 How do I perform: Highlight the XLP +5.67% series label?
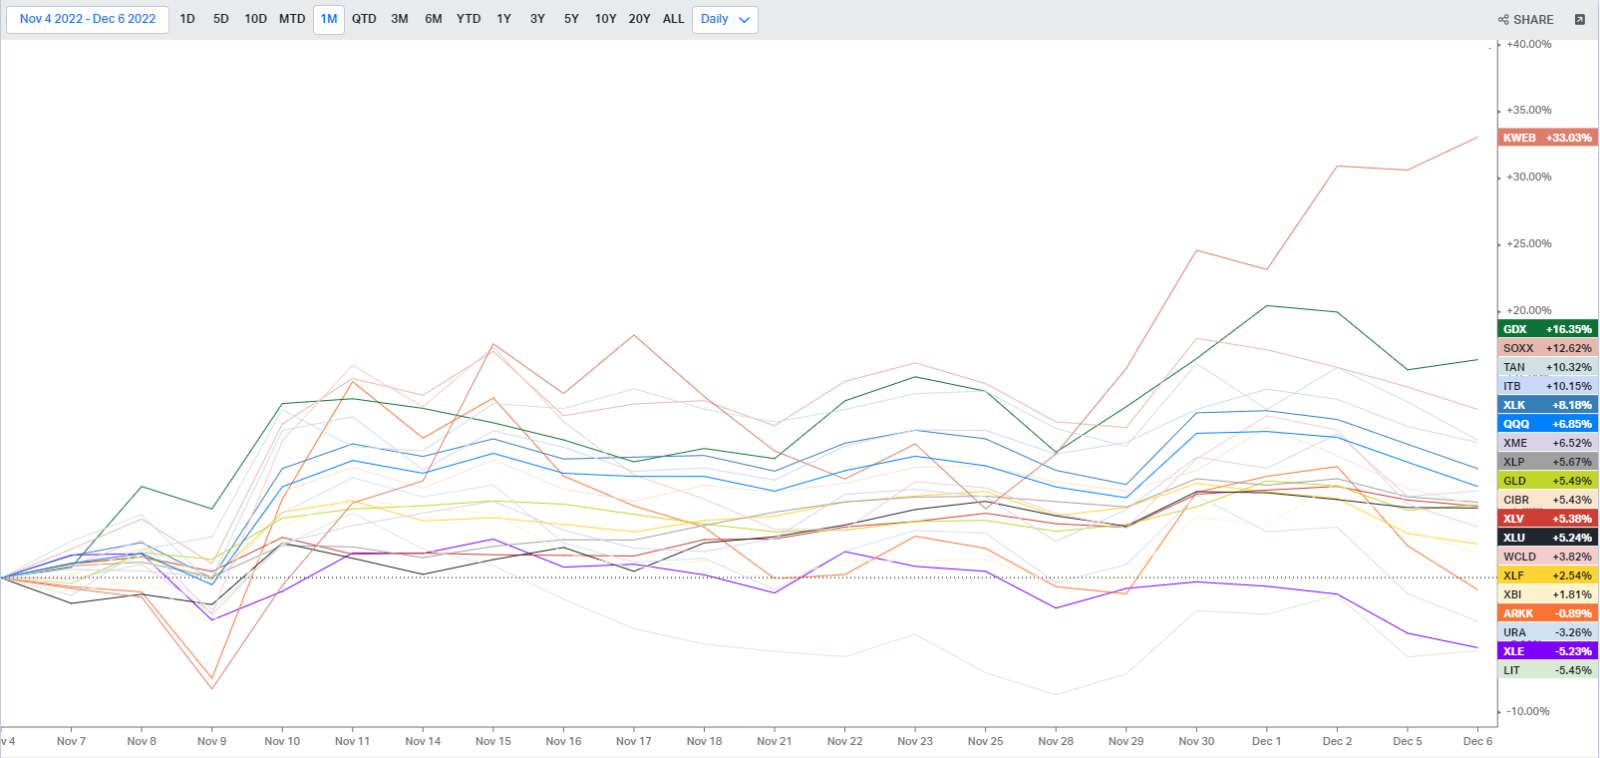coord(1548,462)
